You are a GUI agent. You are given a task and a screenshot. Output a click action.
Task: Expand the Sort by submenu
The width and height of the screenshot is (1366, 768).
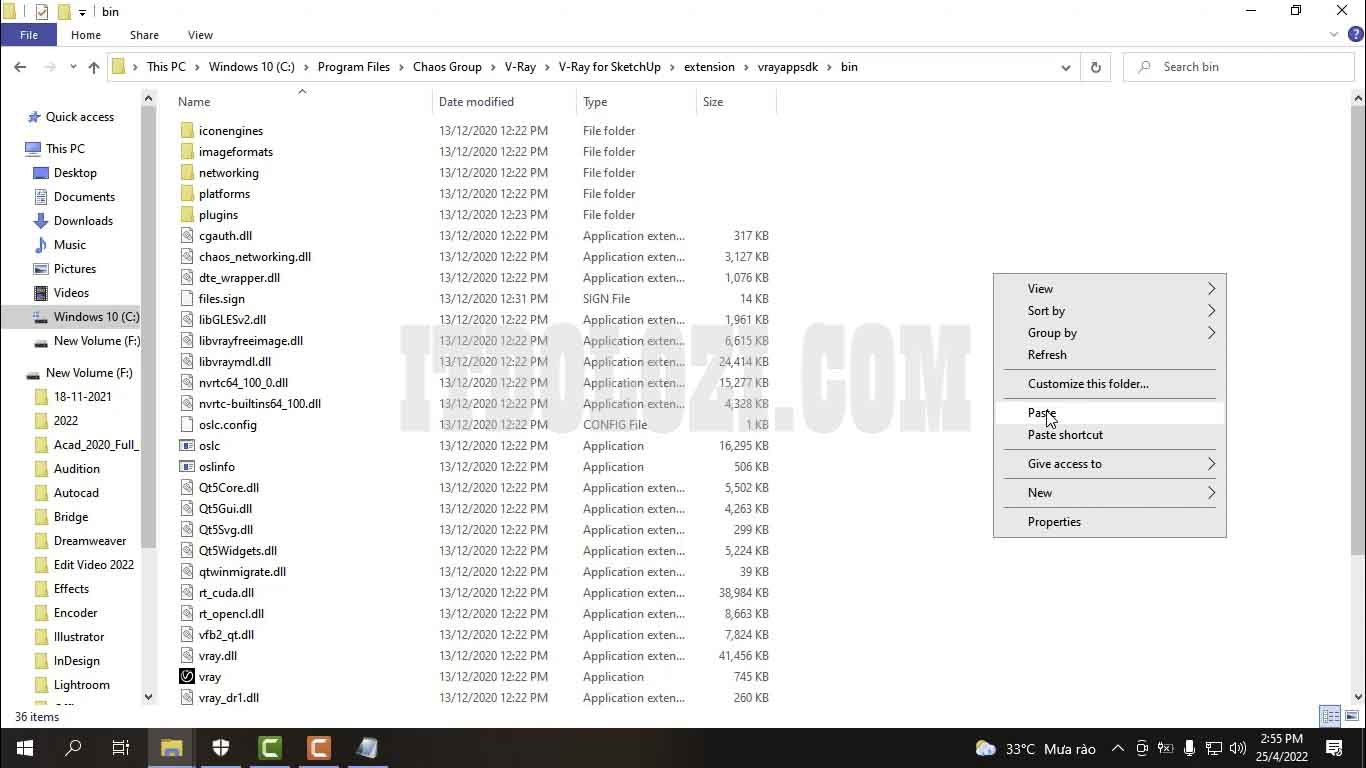tap(1109, 311)
